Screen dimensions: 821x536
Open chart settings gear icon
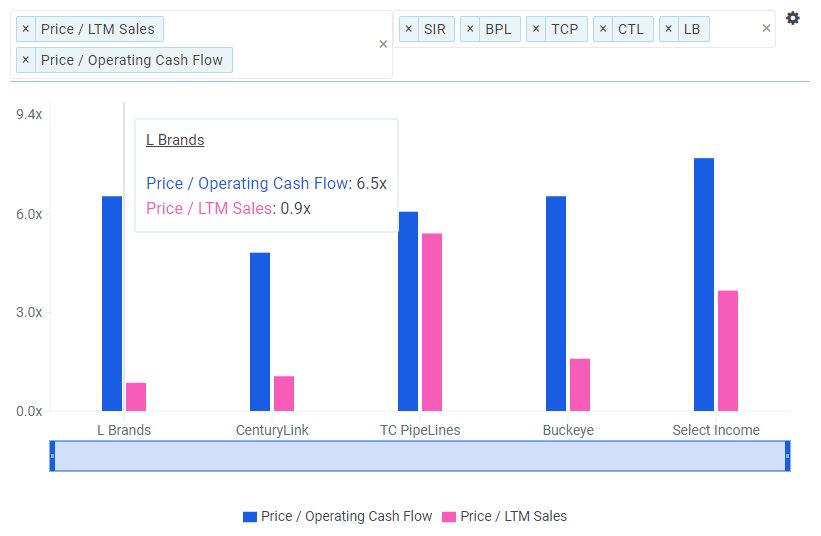click(793, 18)
